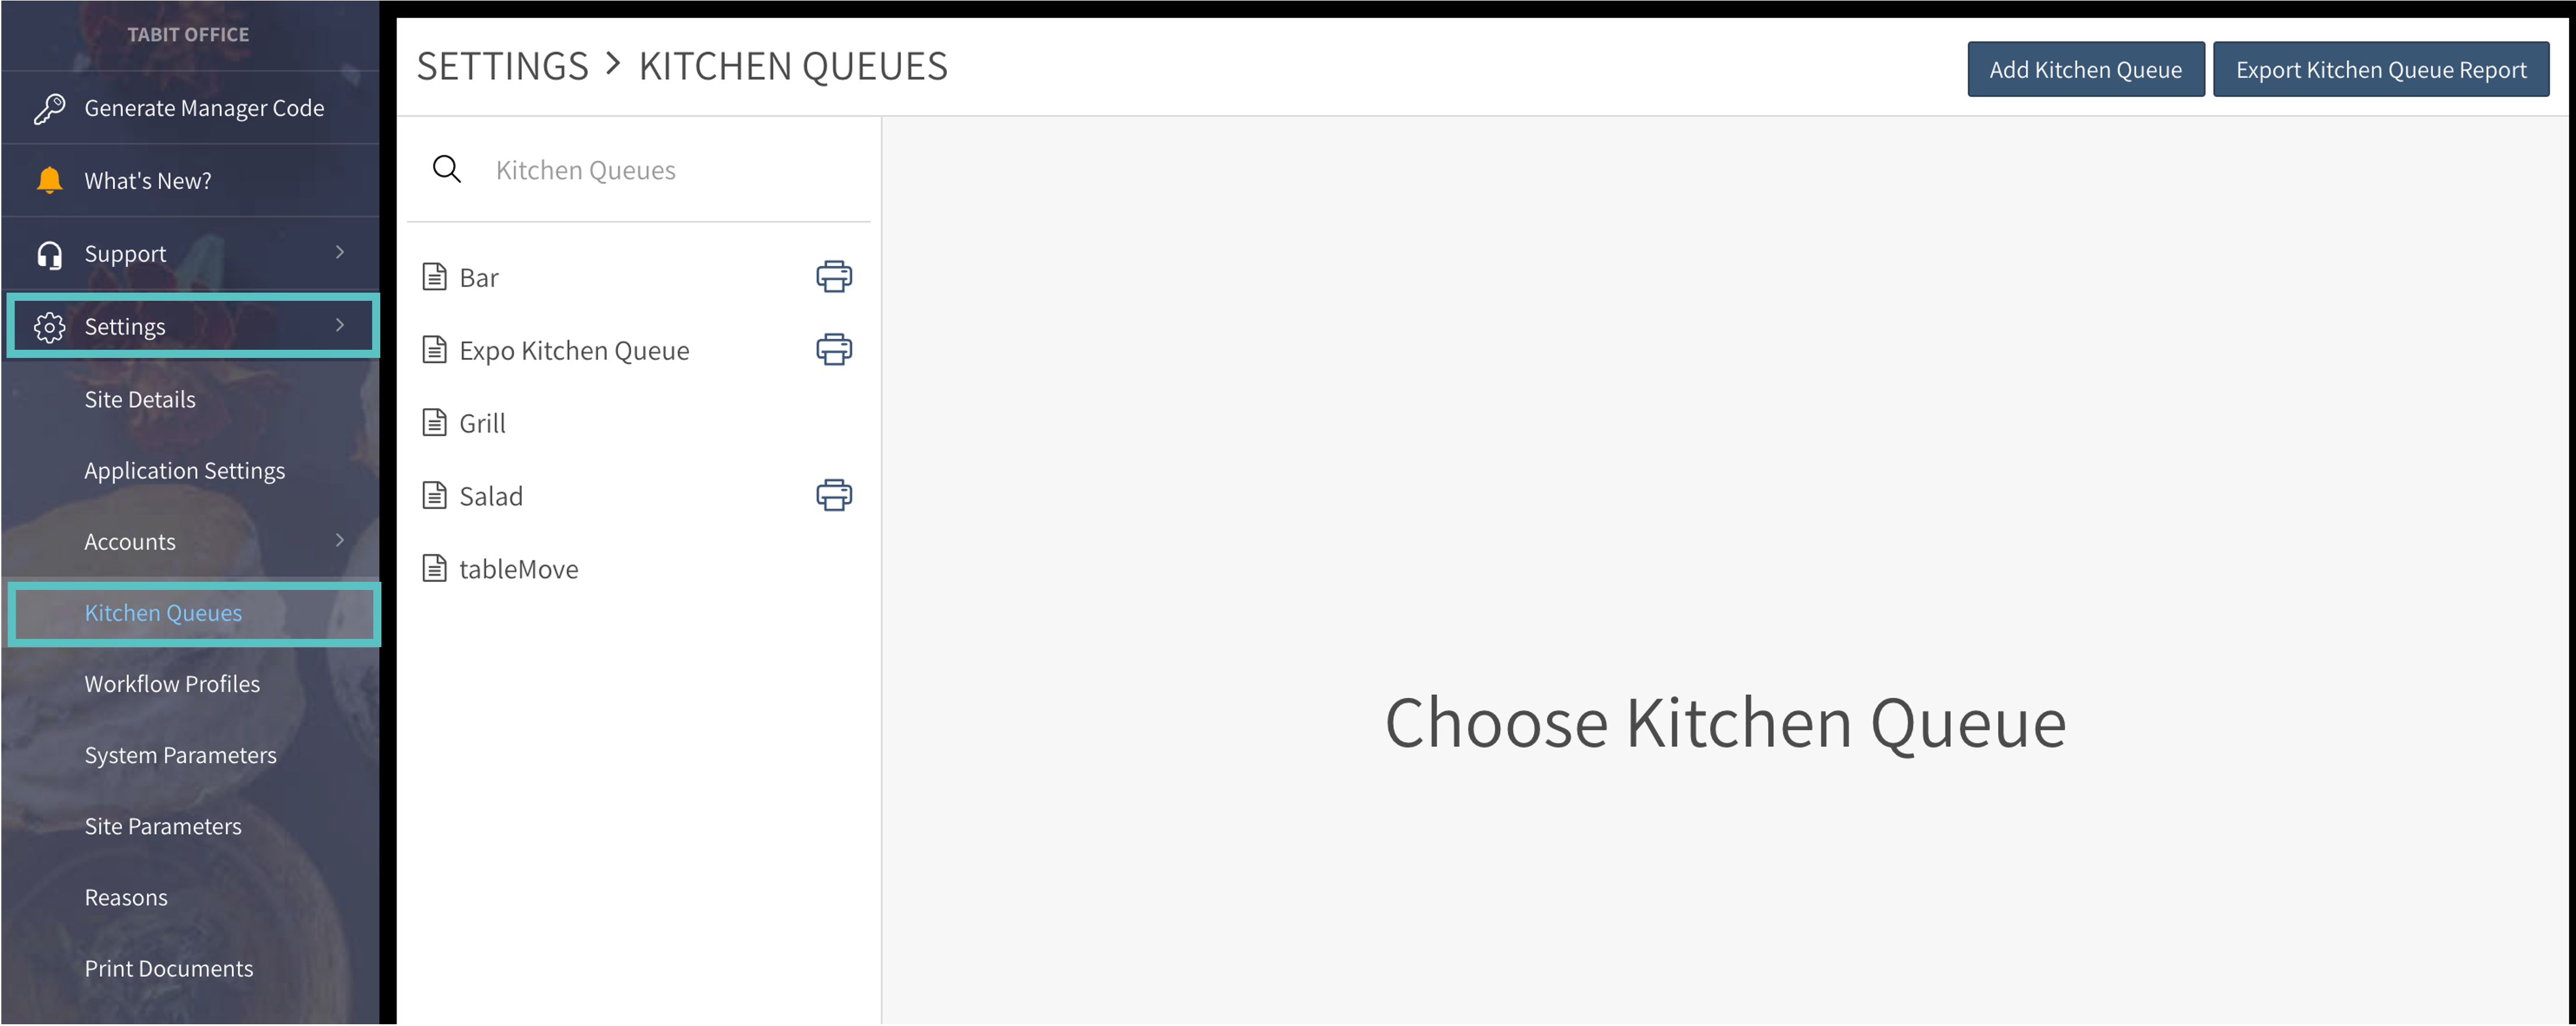2576x1026 pixels.
Task: Click the printer icon next to Salad
Action: coord(834,494)
